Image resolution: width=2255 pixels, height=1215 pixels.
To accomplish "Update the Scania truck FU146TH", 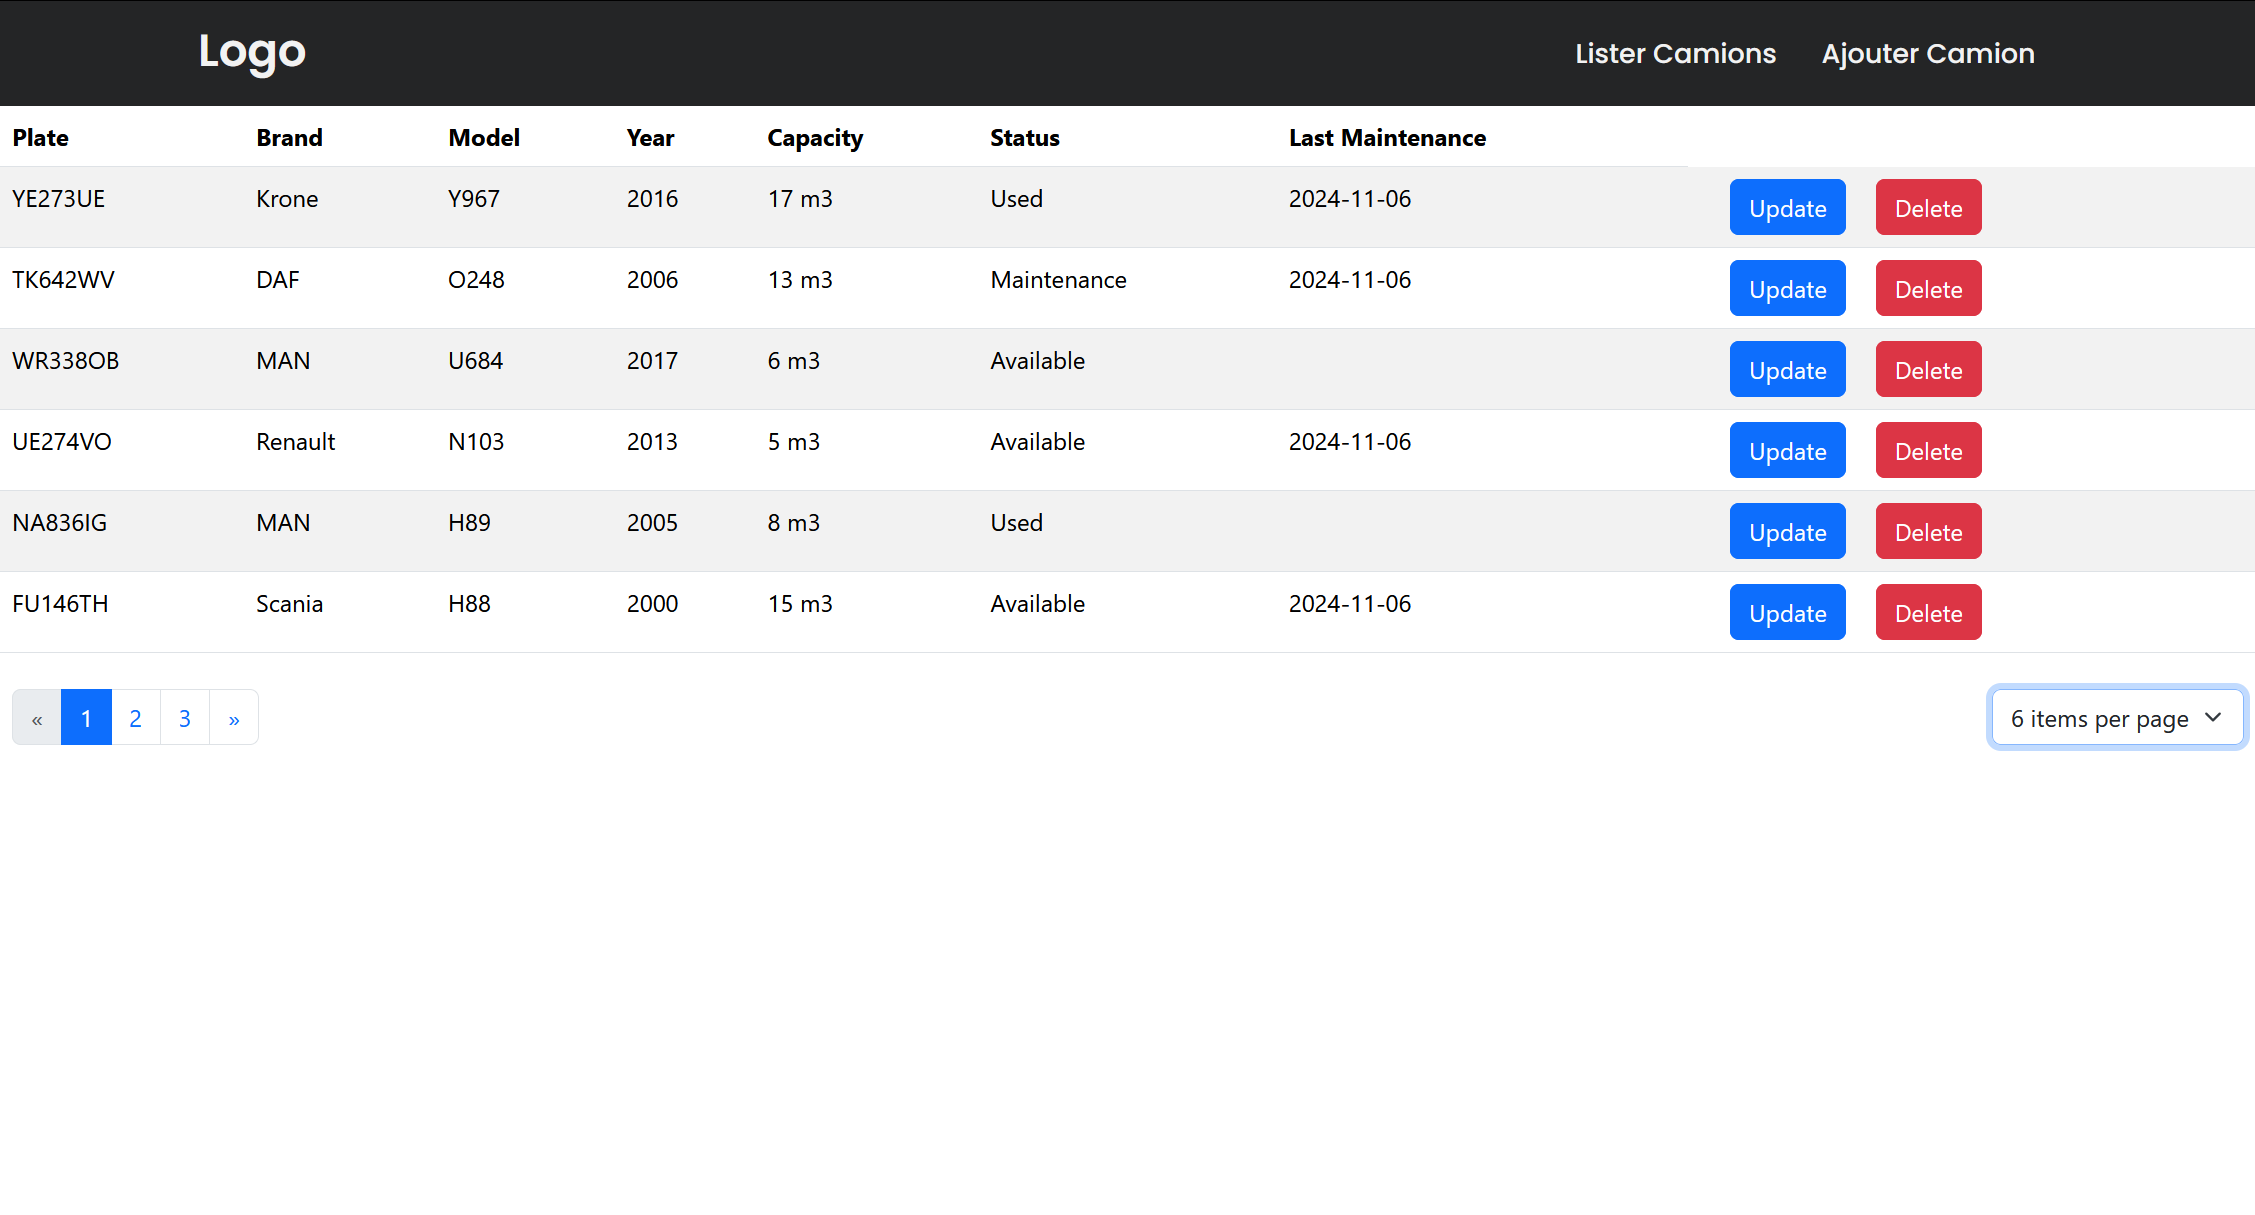I will click(1787, 613).
